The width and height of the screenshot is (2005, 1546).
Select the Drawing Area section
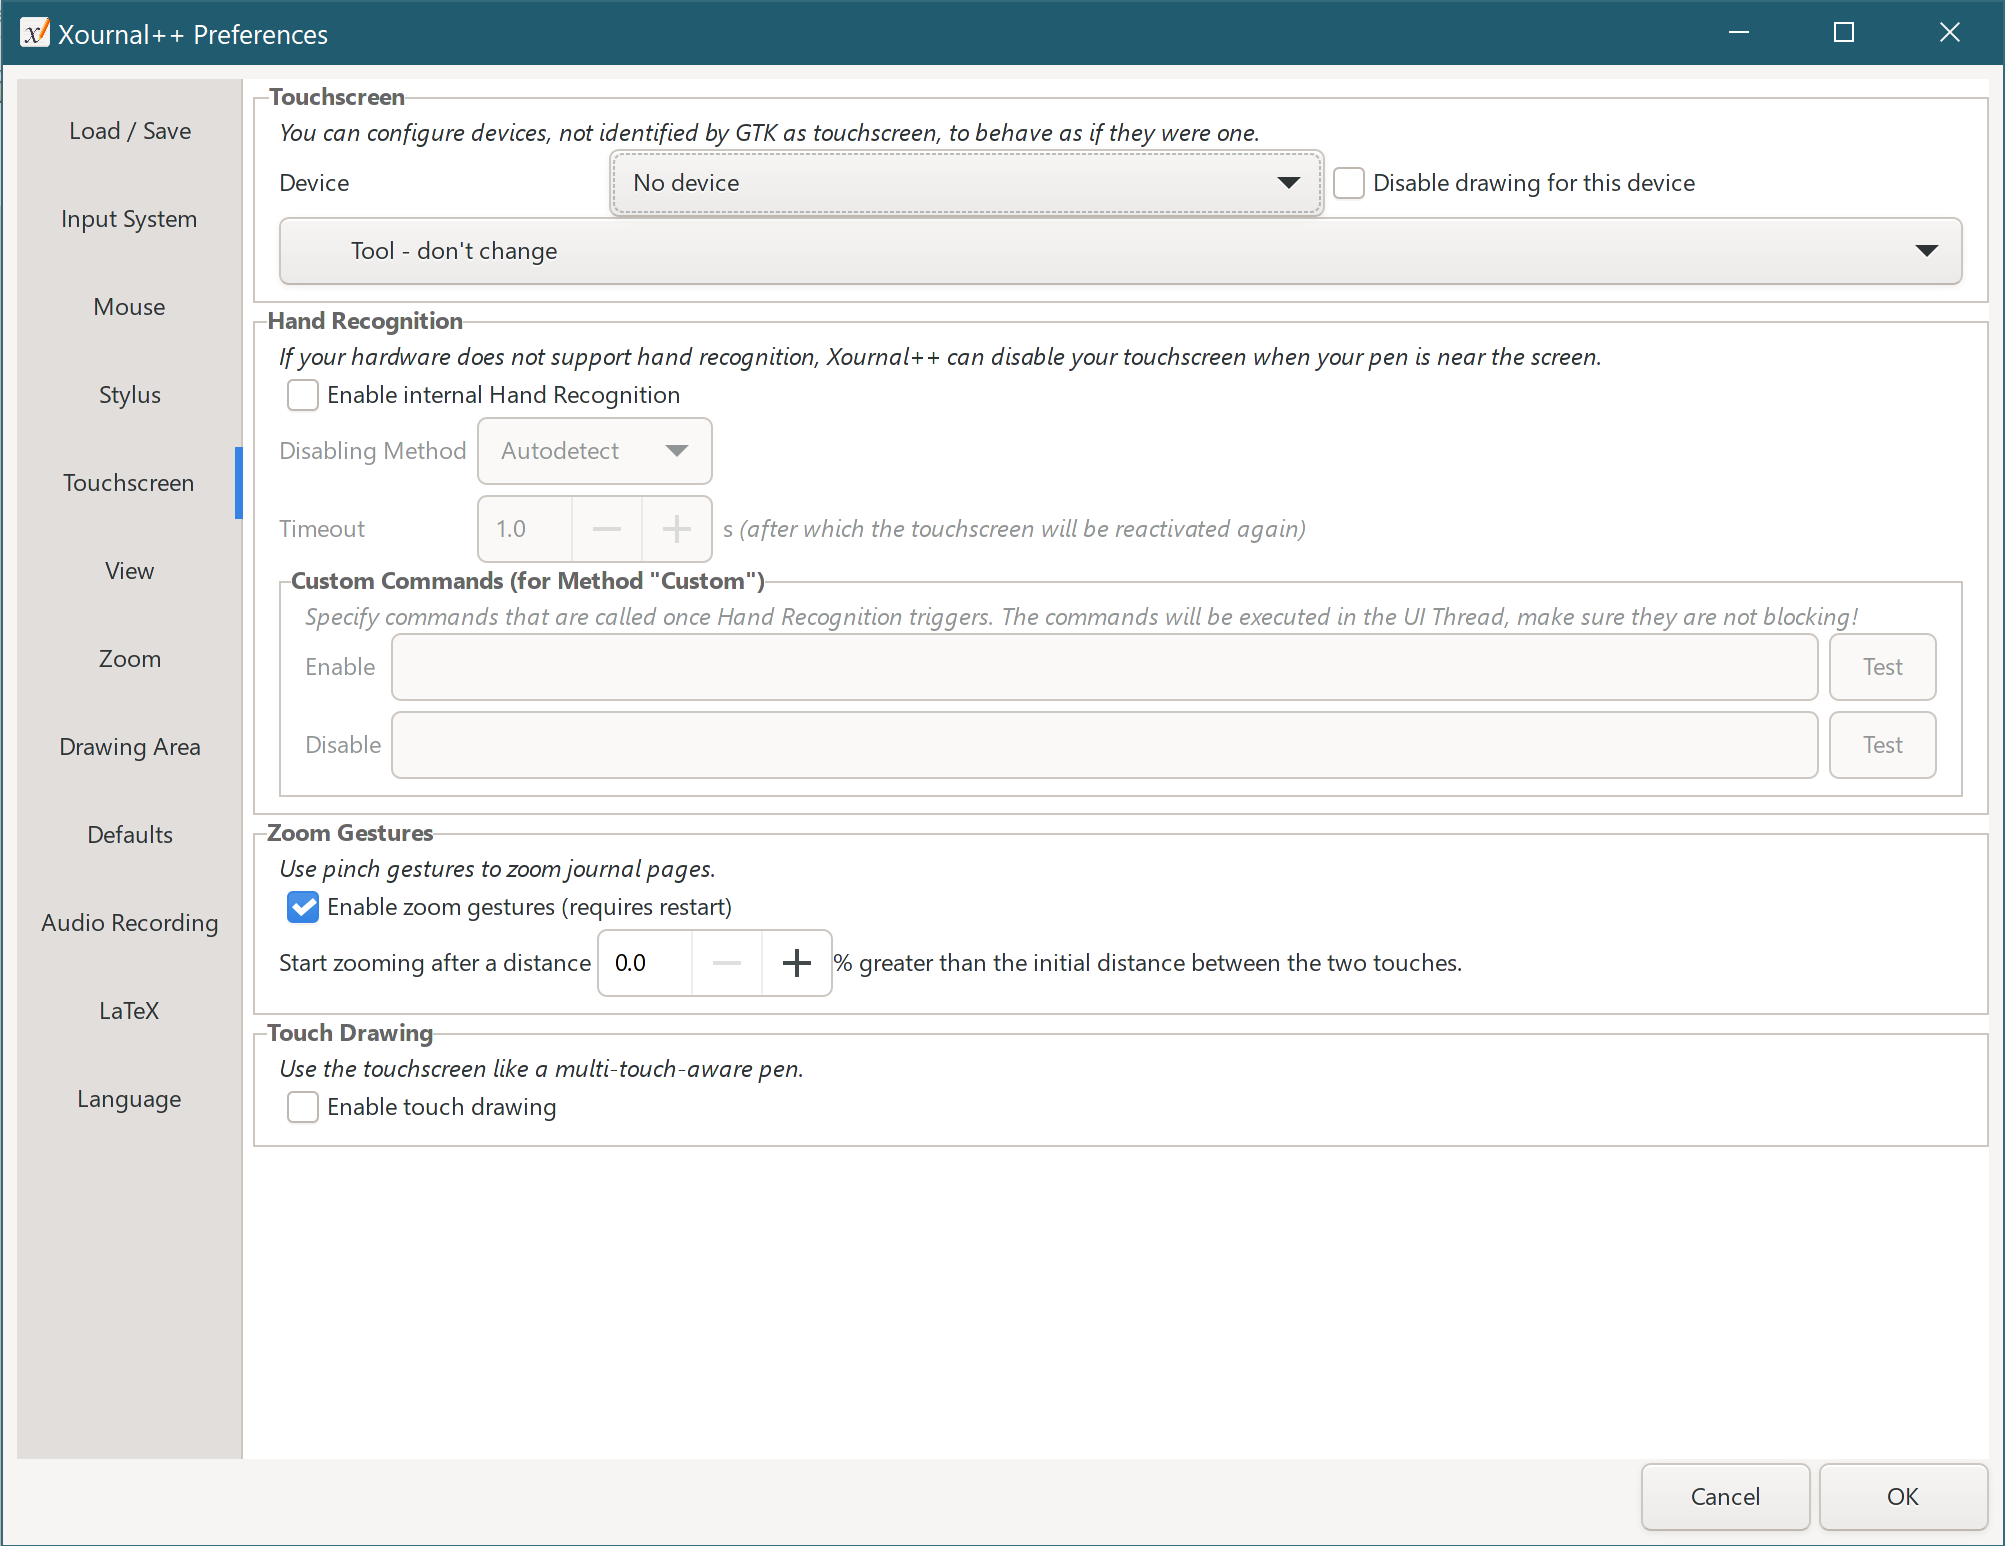[129, 746]
